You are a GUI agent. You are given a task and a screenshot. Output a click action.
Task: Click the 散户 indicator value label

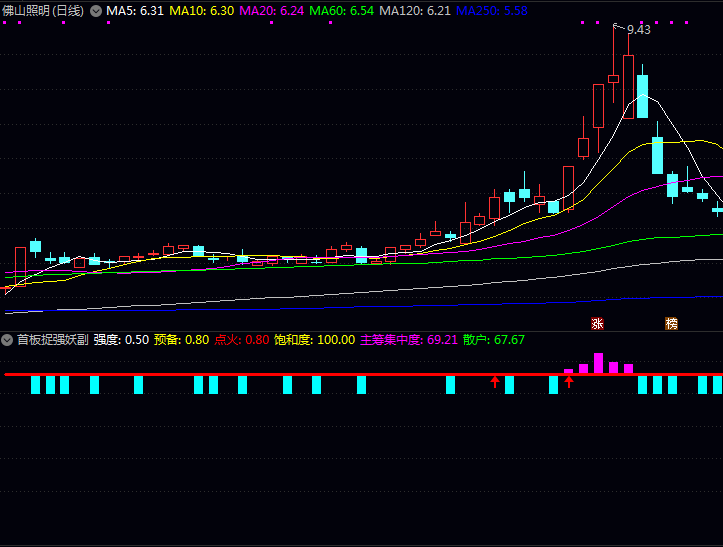[493, 340]
